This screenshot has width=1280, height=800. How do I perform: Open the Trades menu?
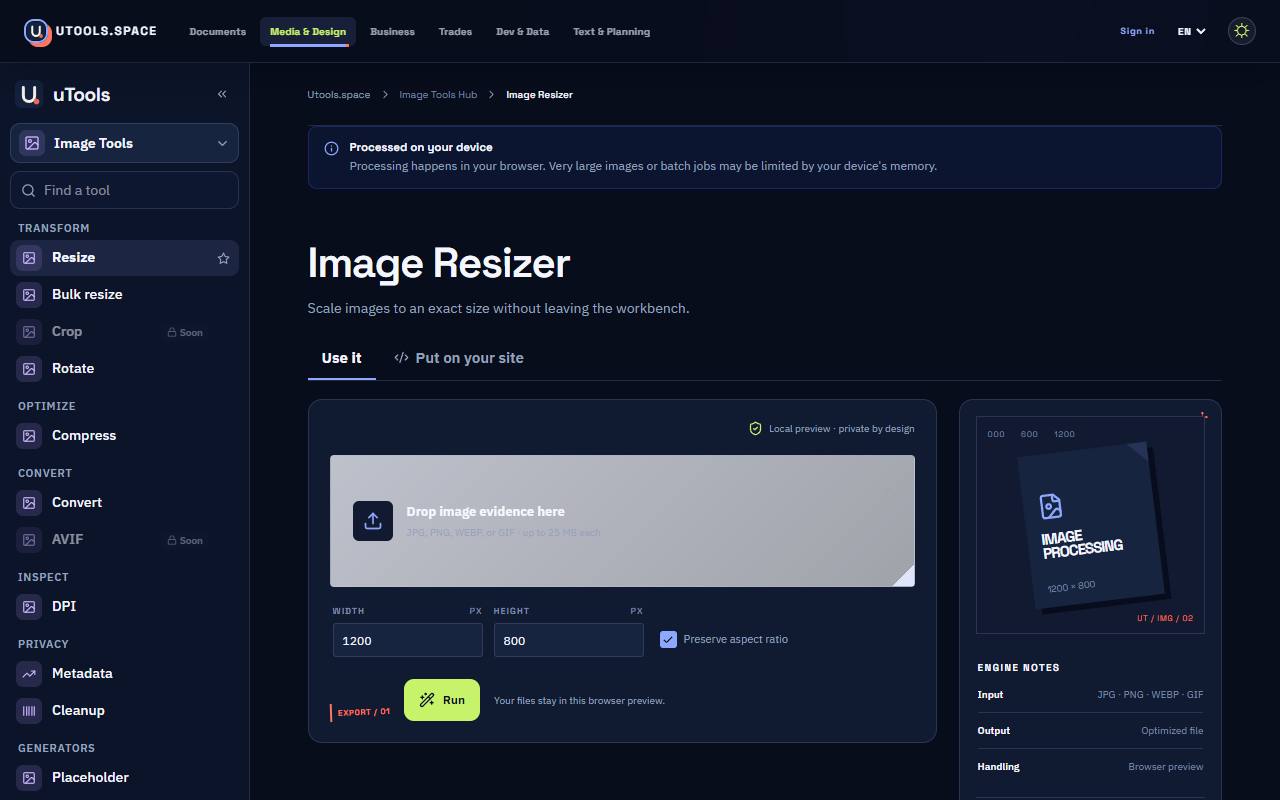coord(455,31)
